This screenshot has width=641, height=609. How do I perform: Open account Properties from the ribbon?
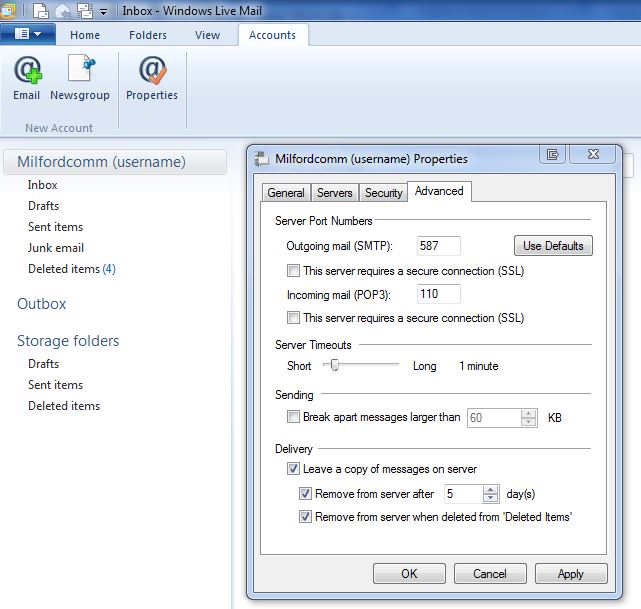[x=152, y=78]
